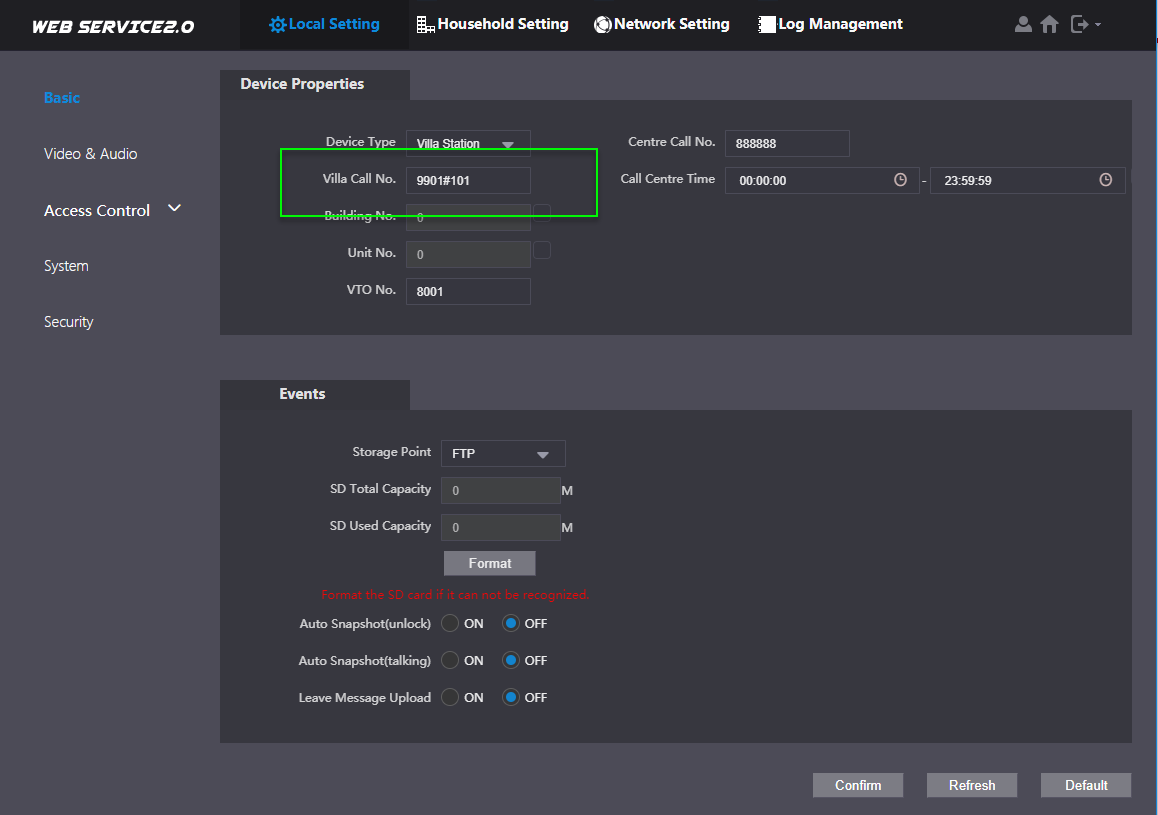Click the Household Setting building icon
Image resolution: width=1158 pixels, height=815 pixels.
(426, 24)
